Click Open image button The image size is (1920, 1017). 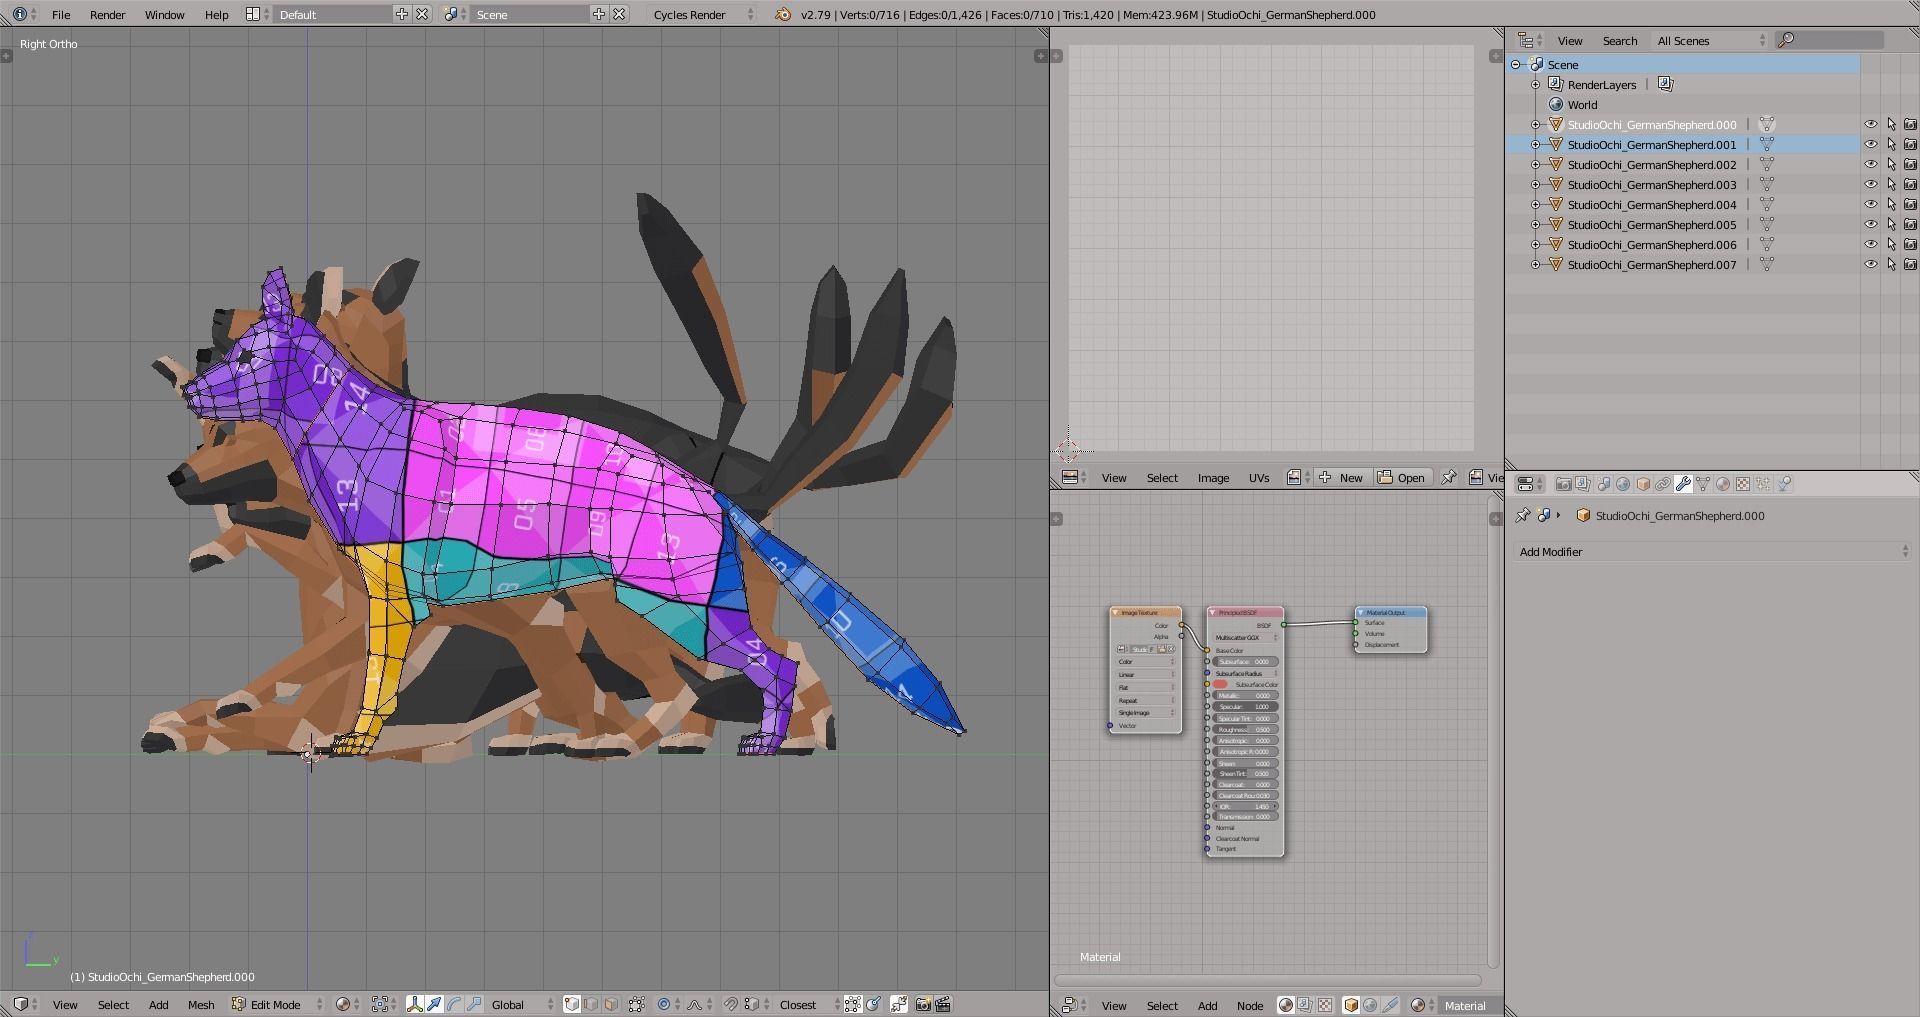(1402, 478)
